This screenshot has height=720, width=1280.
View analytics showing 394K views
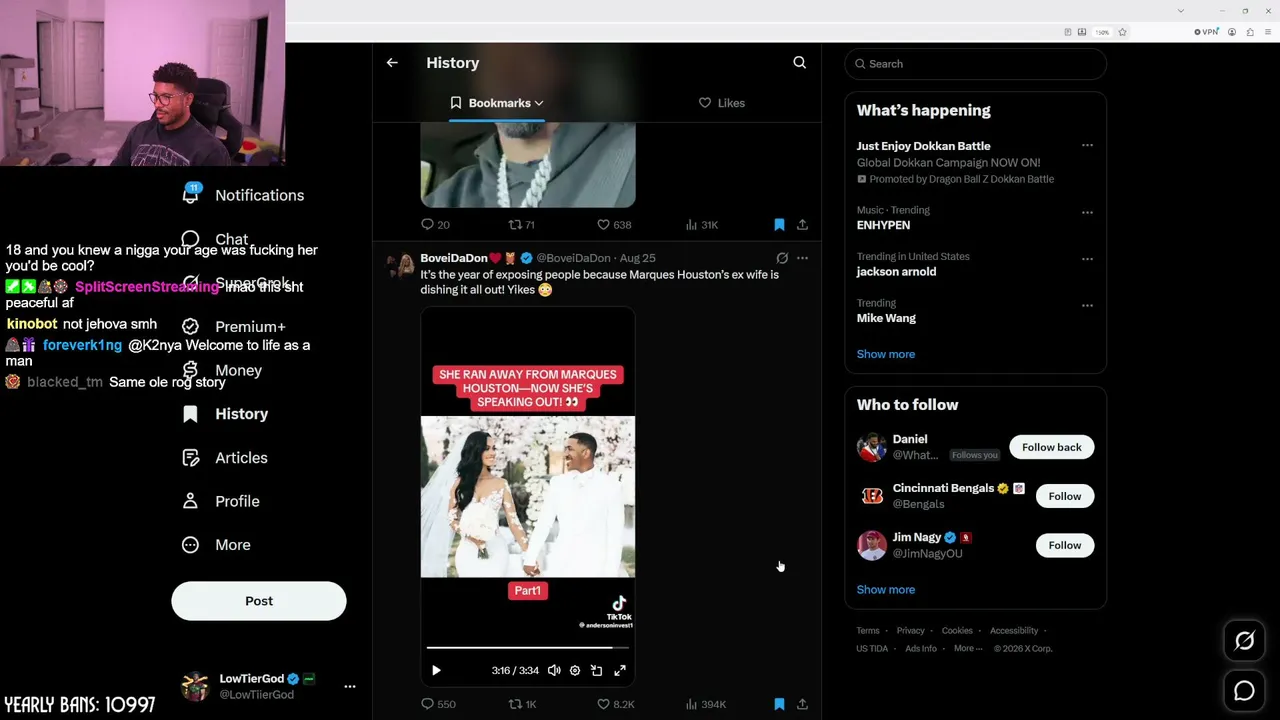pyautogui.click(x=706, y=704)
